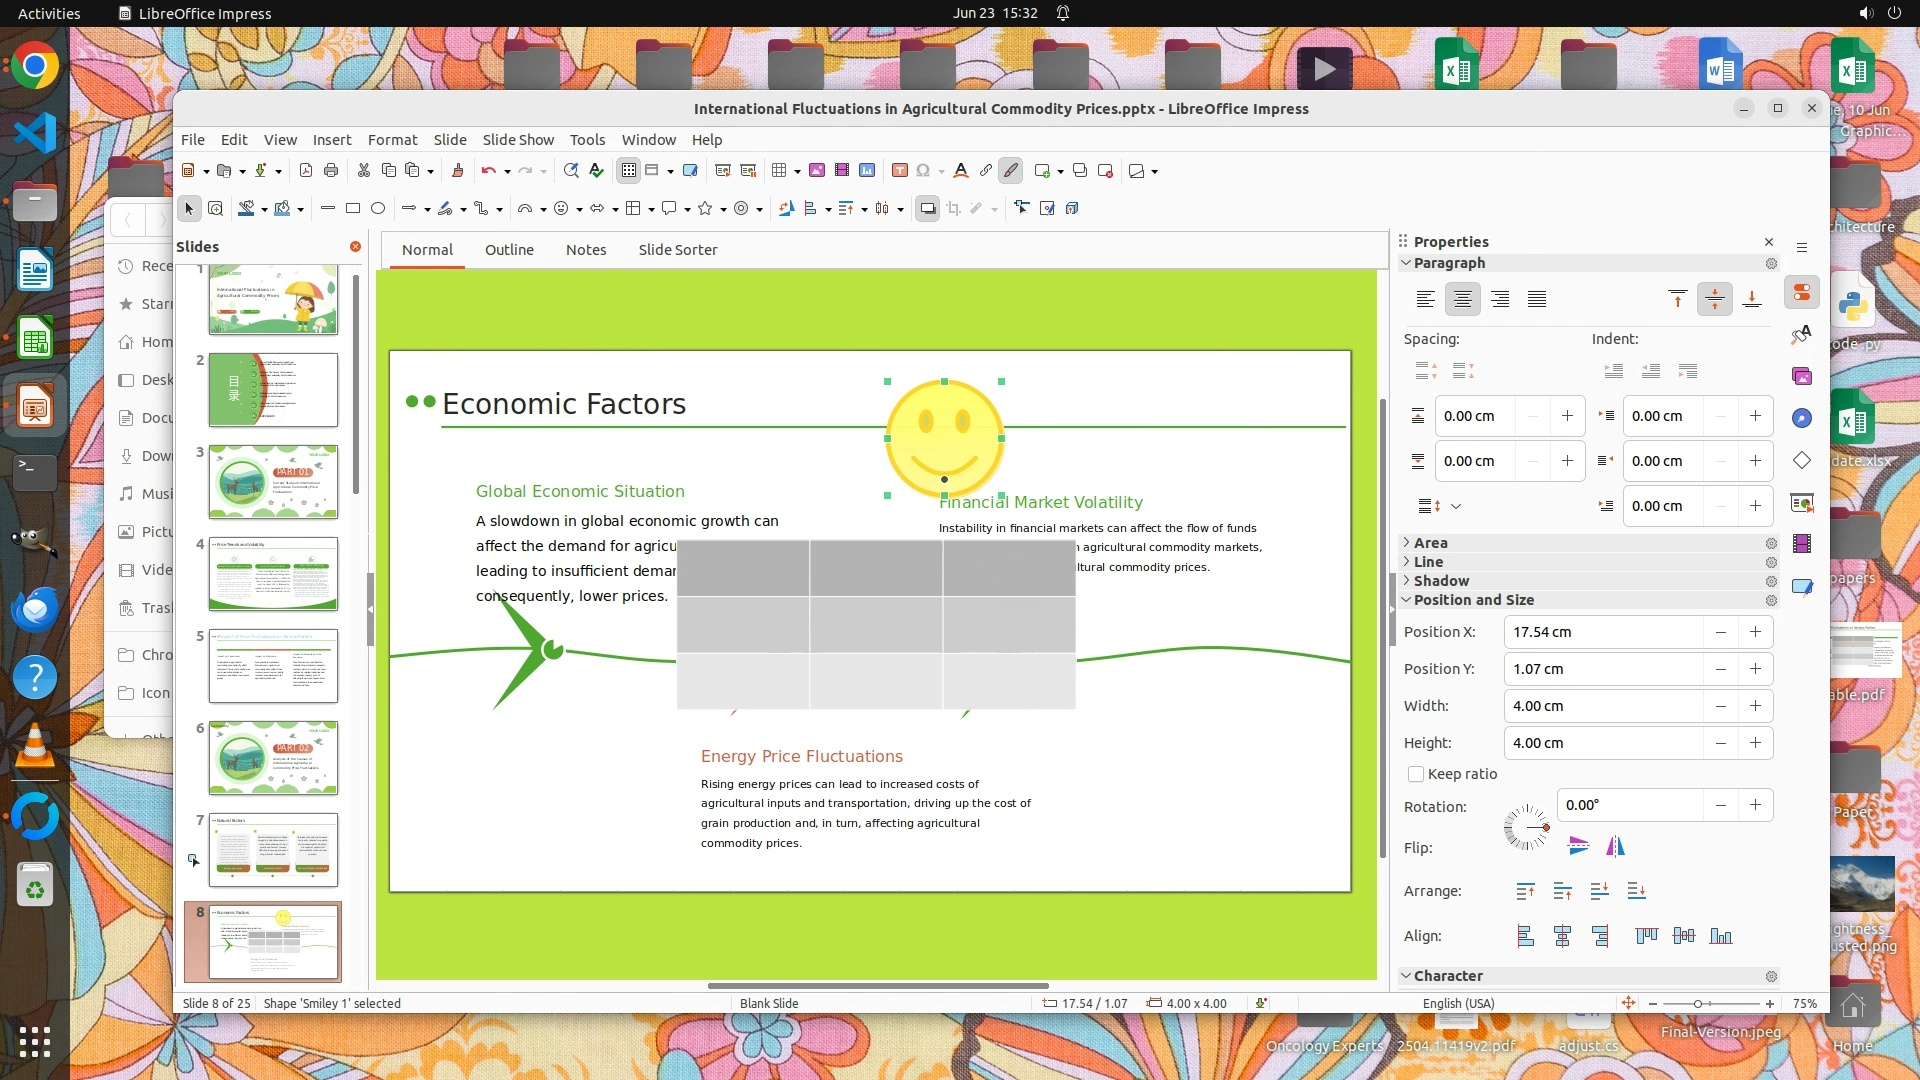Expand the Area section
Viewport: 1920px width, 1080px height.
[1430, 543]
